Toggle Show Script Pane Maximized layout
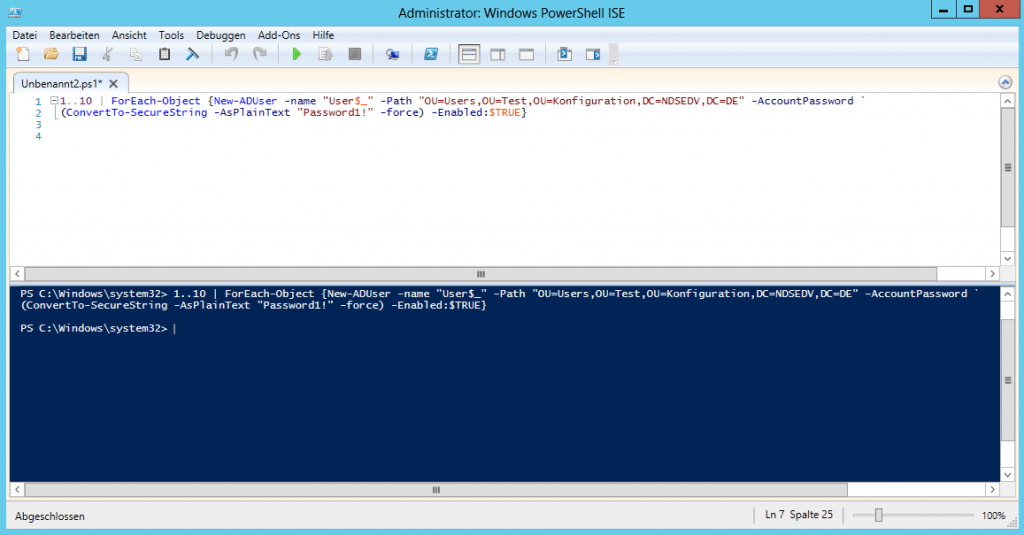Viewport: 1024px width, 535px height. point(526,54)
